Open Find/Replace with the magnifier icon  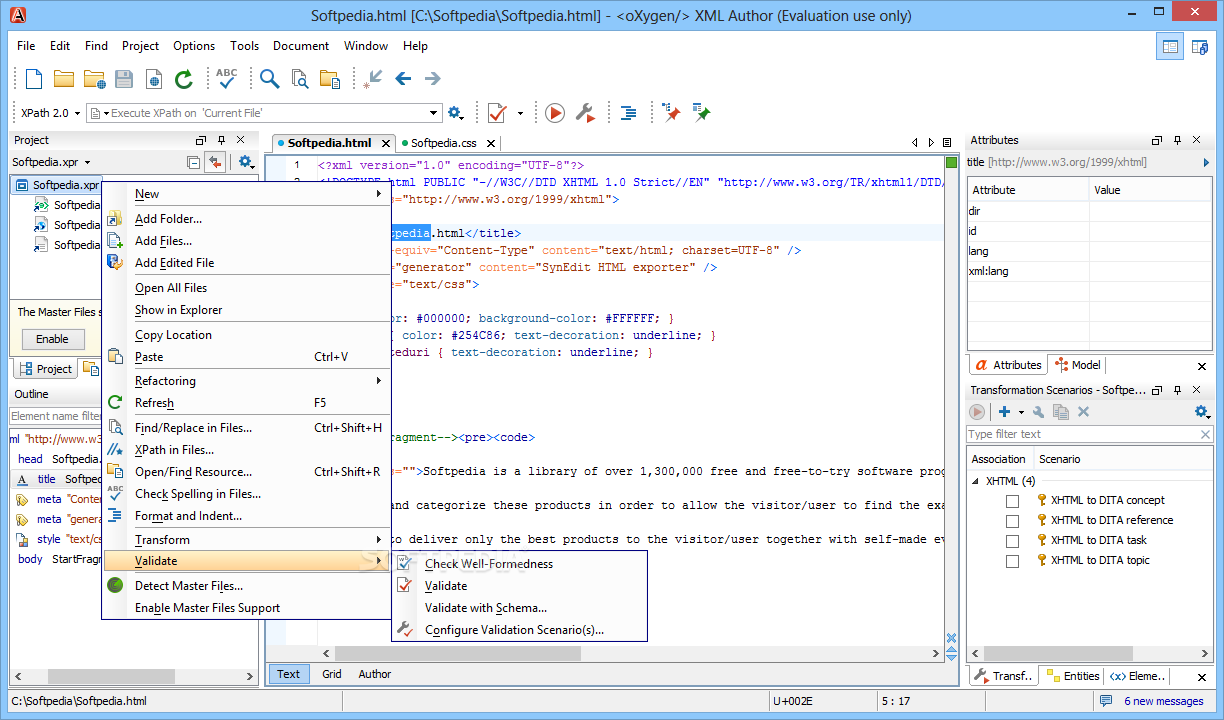[270, 79]
